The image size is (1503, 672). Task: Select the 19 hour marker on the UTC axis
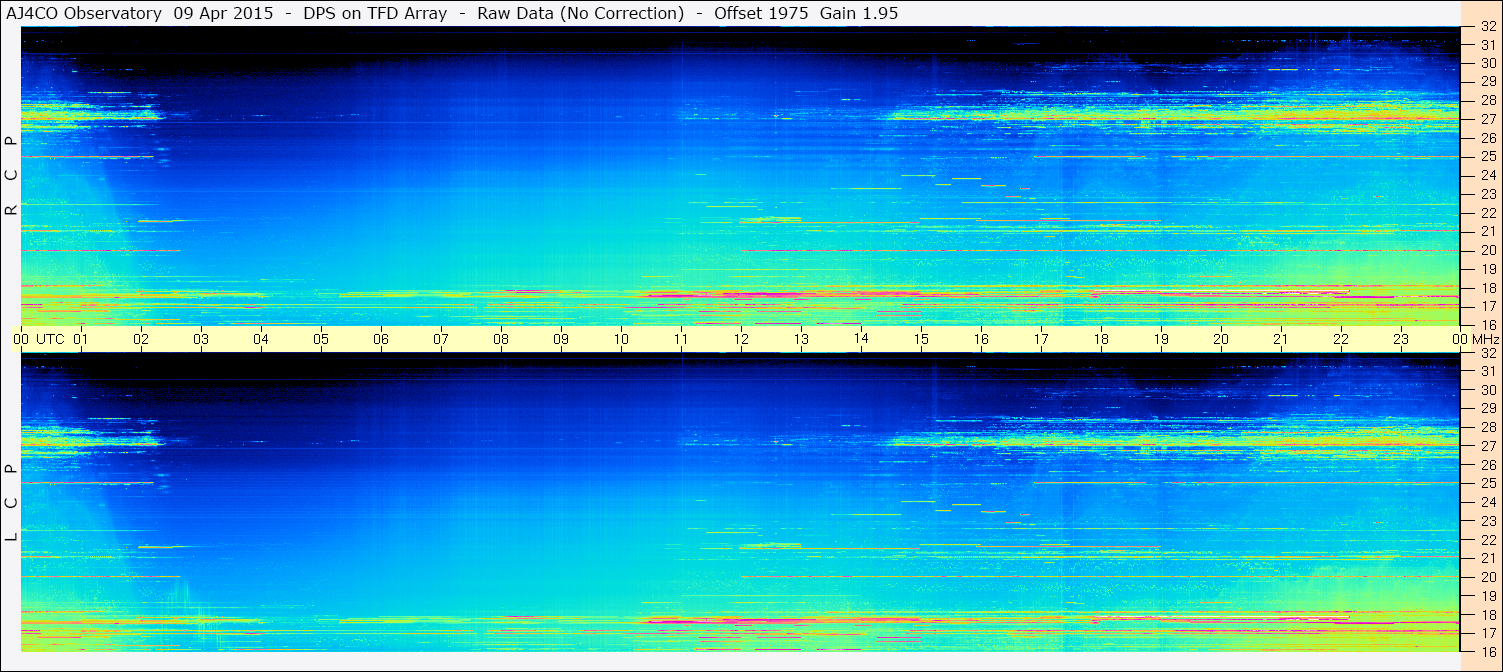tap(1161, 339)
